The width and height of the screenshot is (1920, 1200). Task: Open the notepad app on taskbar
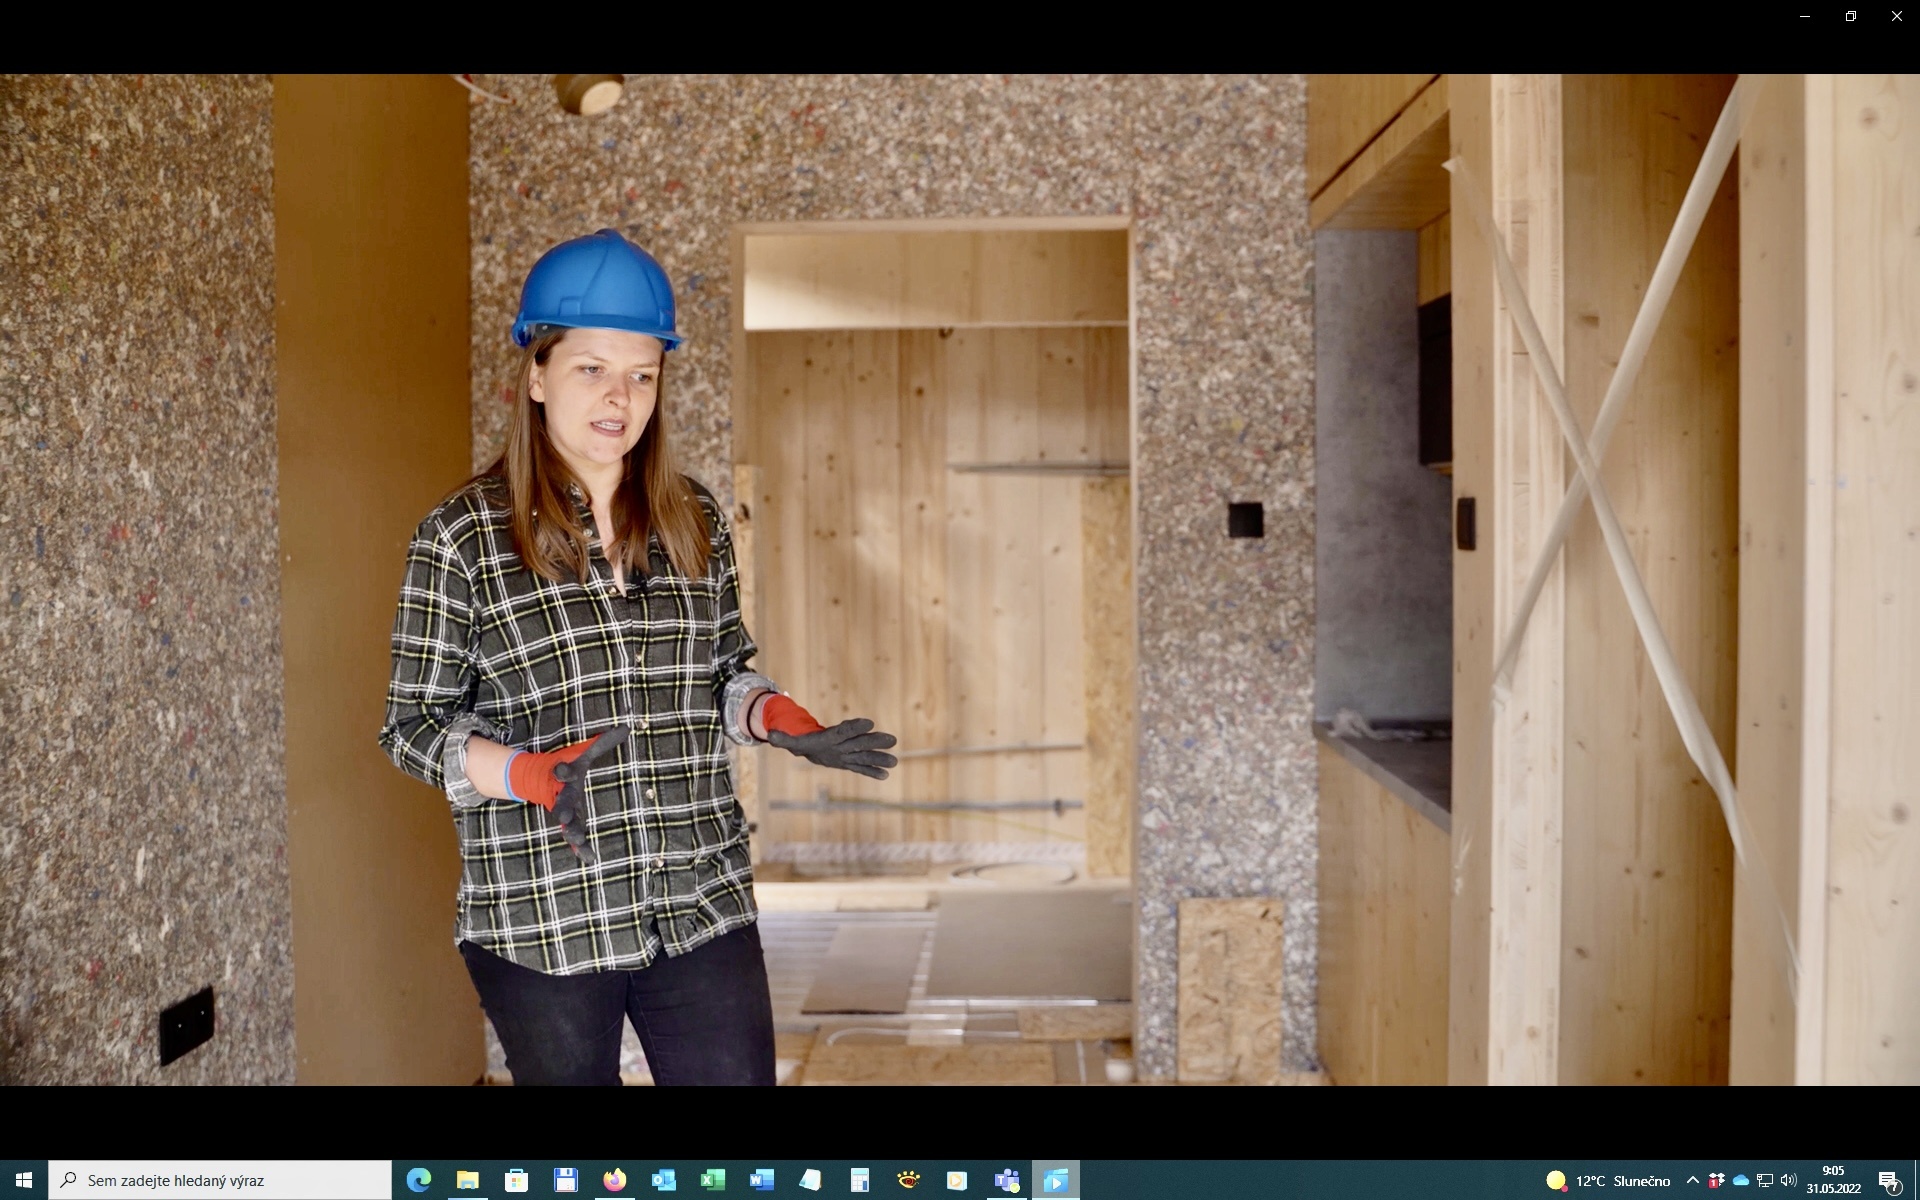click(811, 1180)
